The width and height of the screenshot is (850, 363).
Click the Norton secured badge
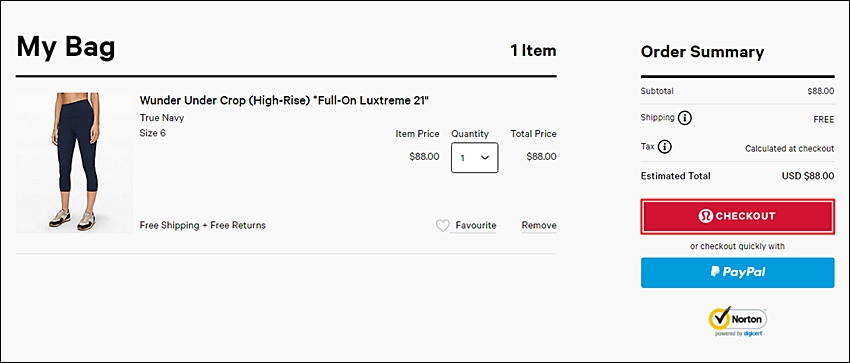[x=738, y=321]
